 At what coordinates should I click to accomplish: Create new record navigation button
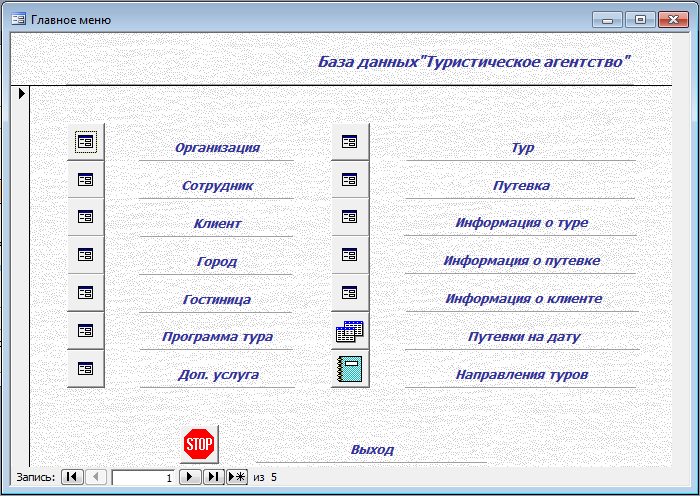(x=237, y=477)
